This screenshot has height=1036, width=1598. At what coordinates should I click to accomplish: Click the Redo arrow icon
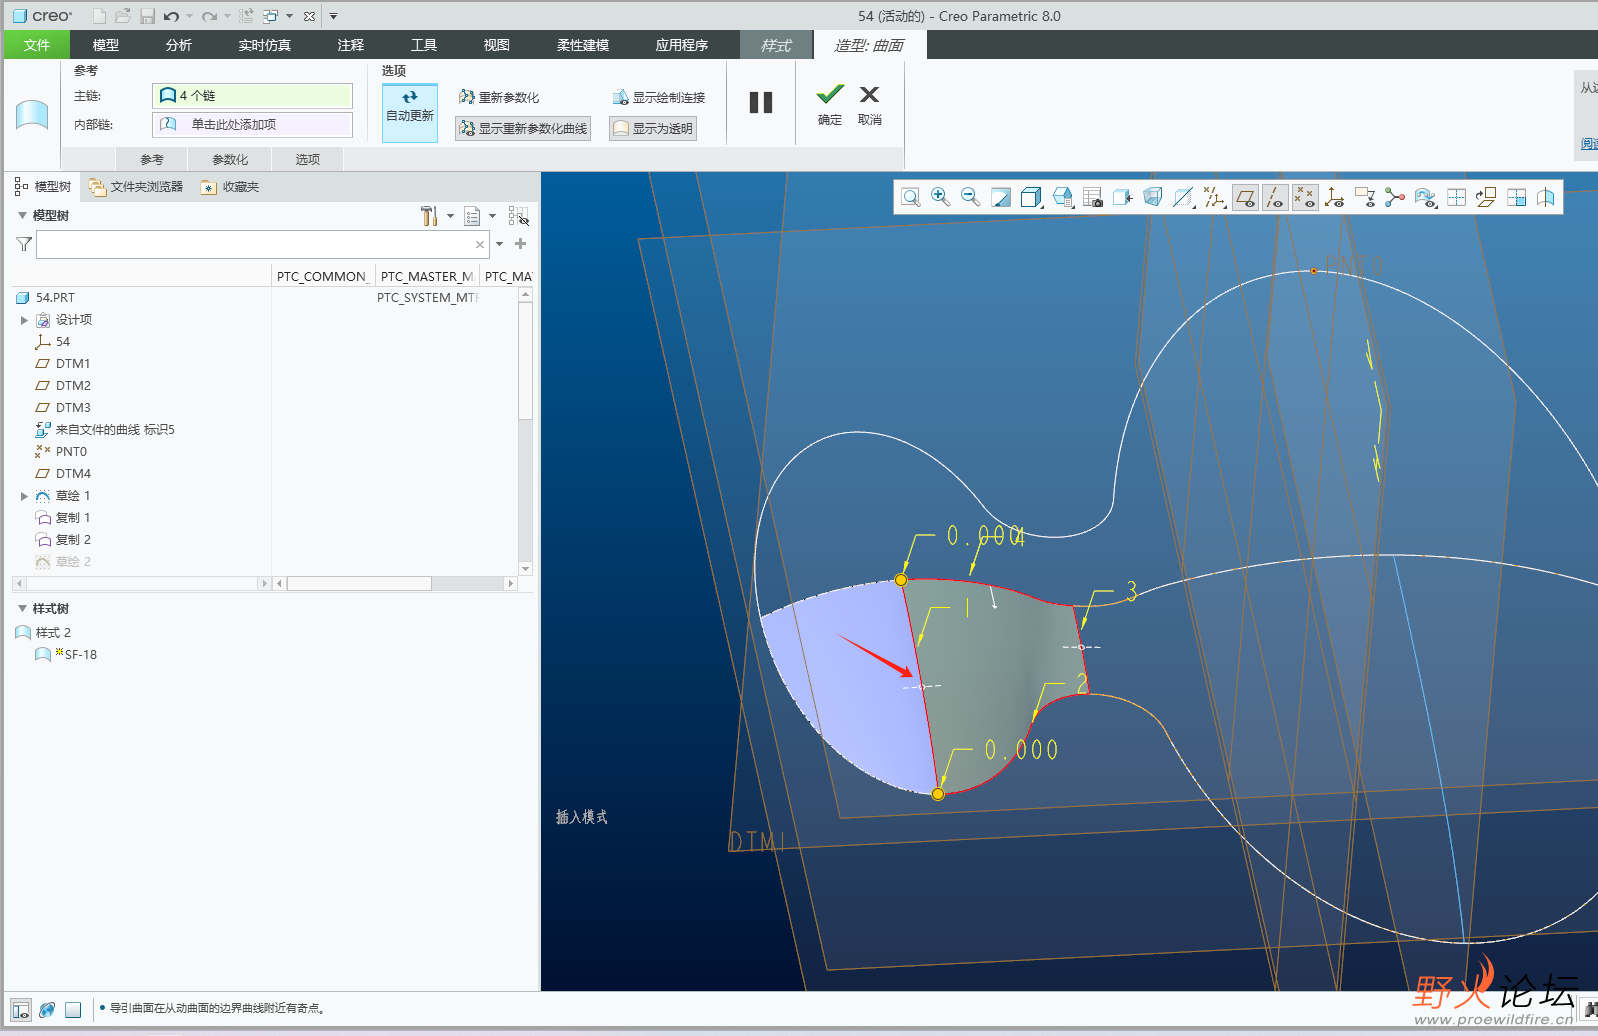point(209,16)
